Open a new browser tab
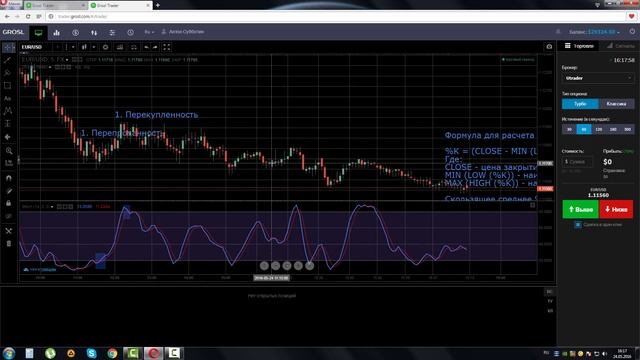Image resolution: width=640 pixels, height=360 pixels. tap(158, 5)
